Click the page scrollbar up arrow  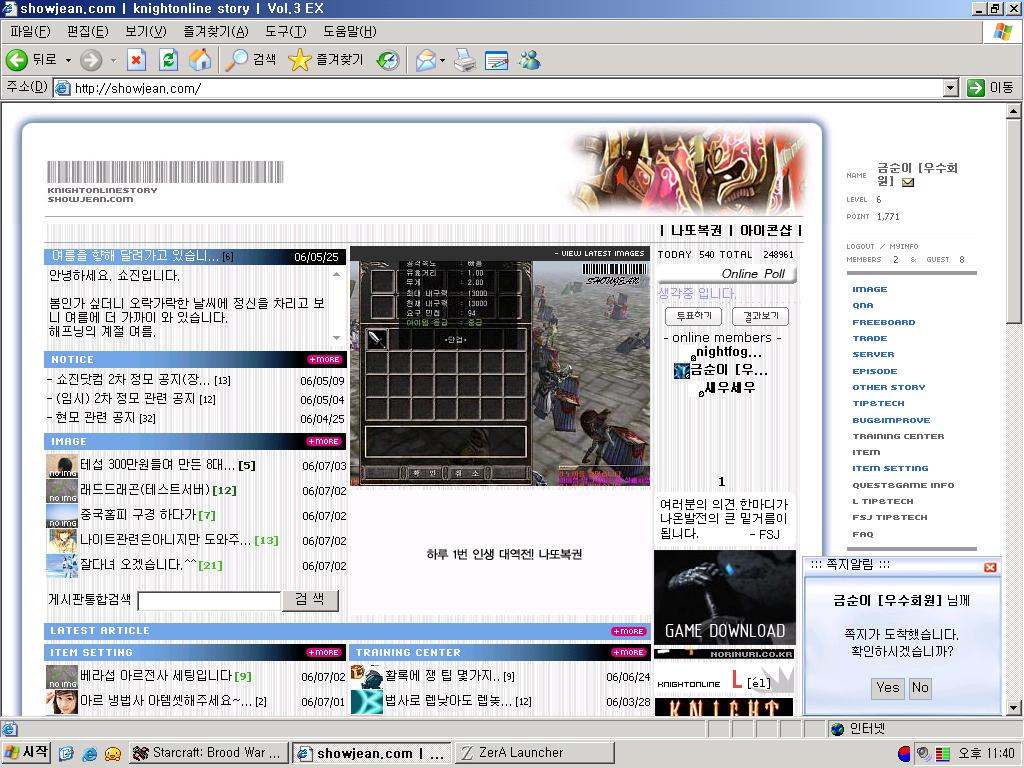pyautogui.click(x=1013, y=111)
